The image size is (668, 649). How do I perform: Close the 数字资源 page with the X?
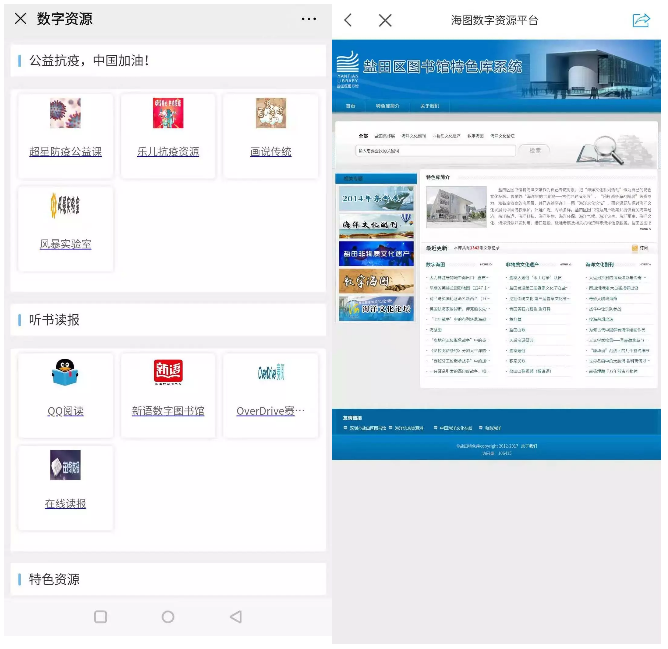(20, 19)
